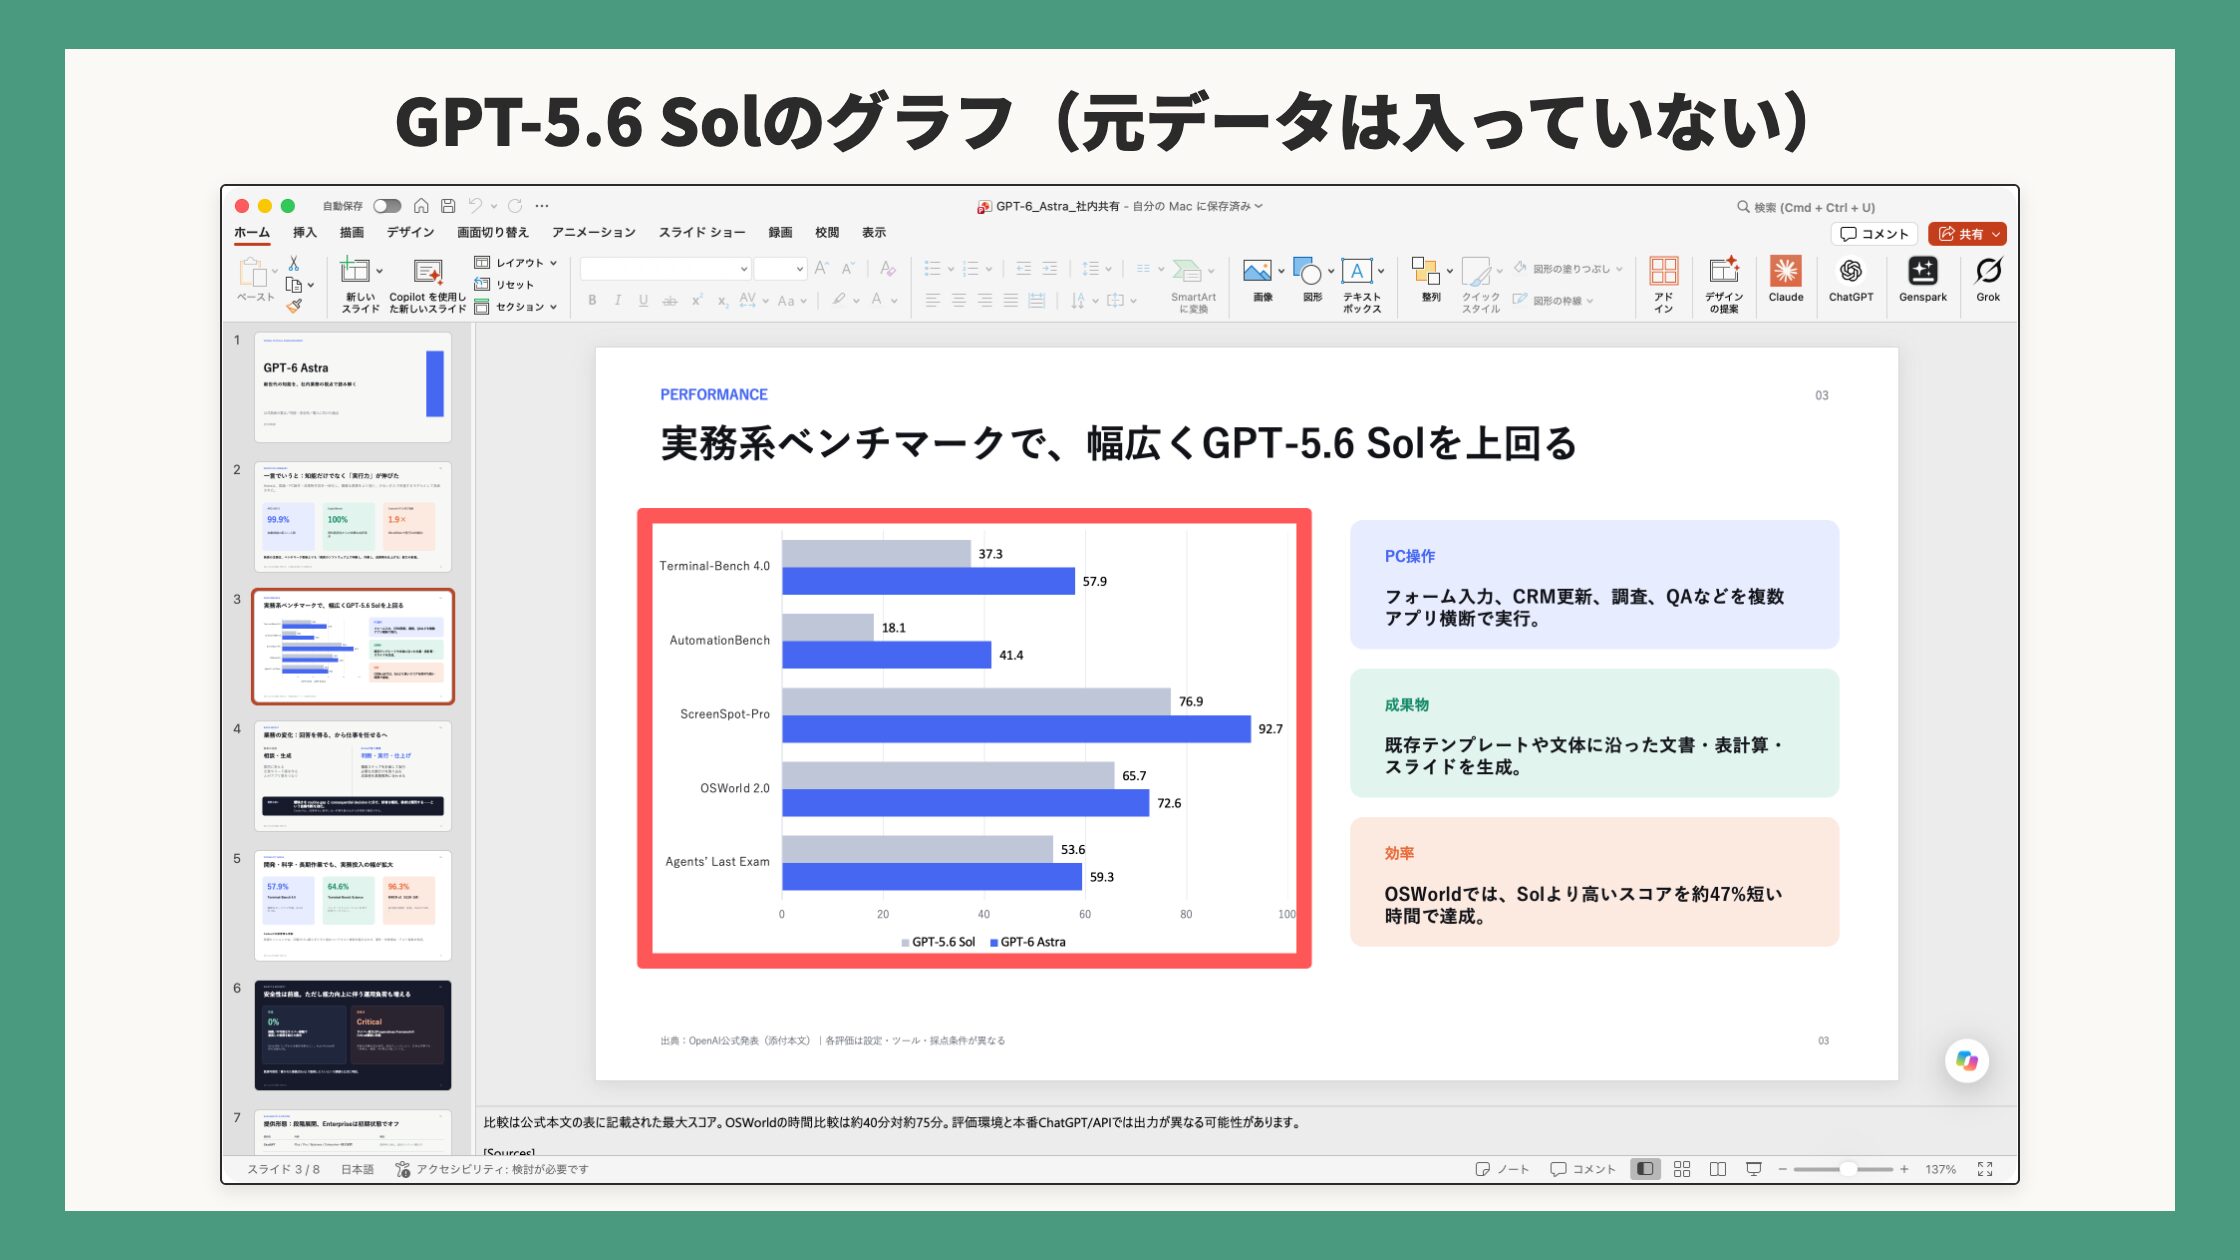The width and height of the screenshot is (2240, 1260).
Task: Click the コメント button near share
Action: pos(1874,234)
